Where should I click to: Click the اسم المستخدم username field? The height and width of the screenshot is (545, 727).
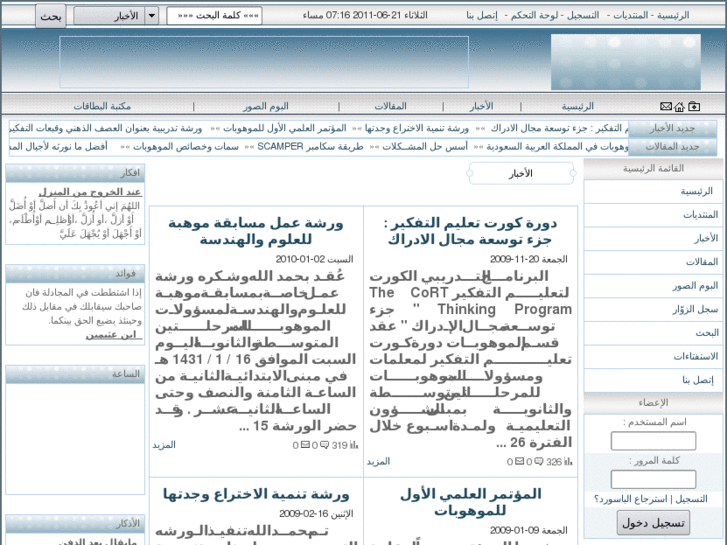(x=653, y=441)
